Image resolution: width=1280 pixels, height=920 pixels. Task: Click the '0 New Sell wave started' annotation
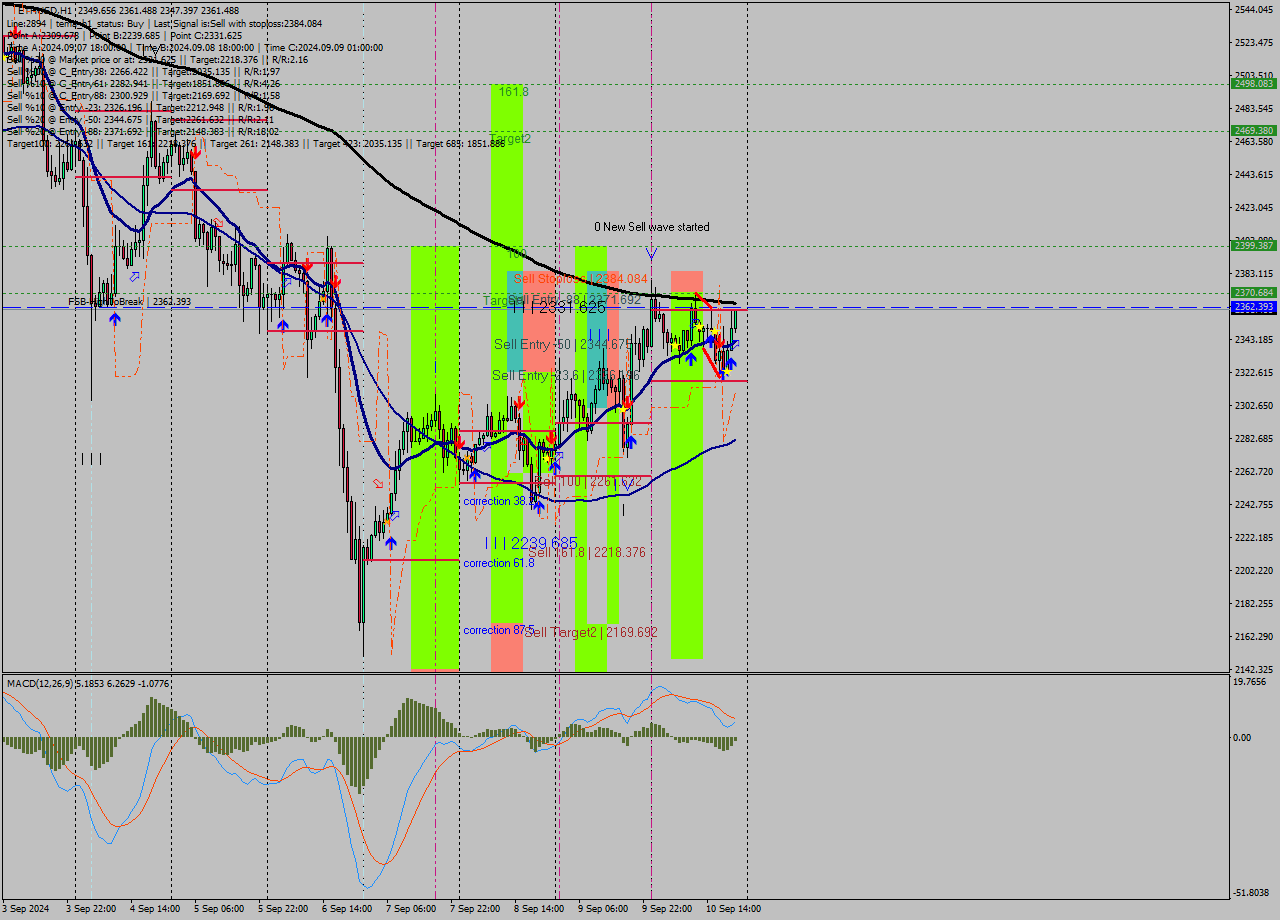pos(652,227)
